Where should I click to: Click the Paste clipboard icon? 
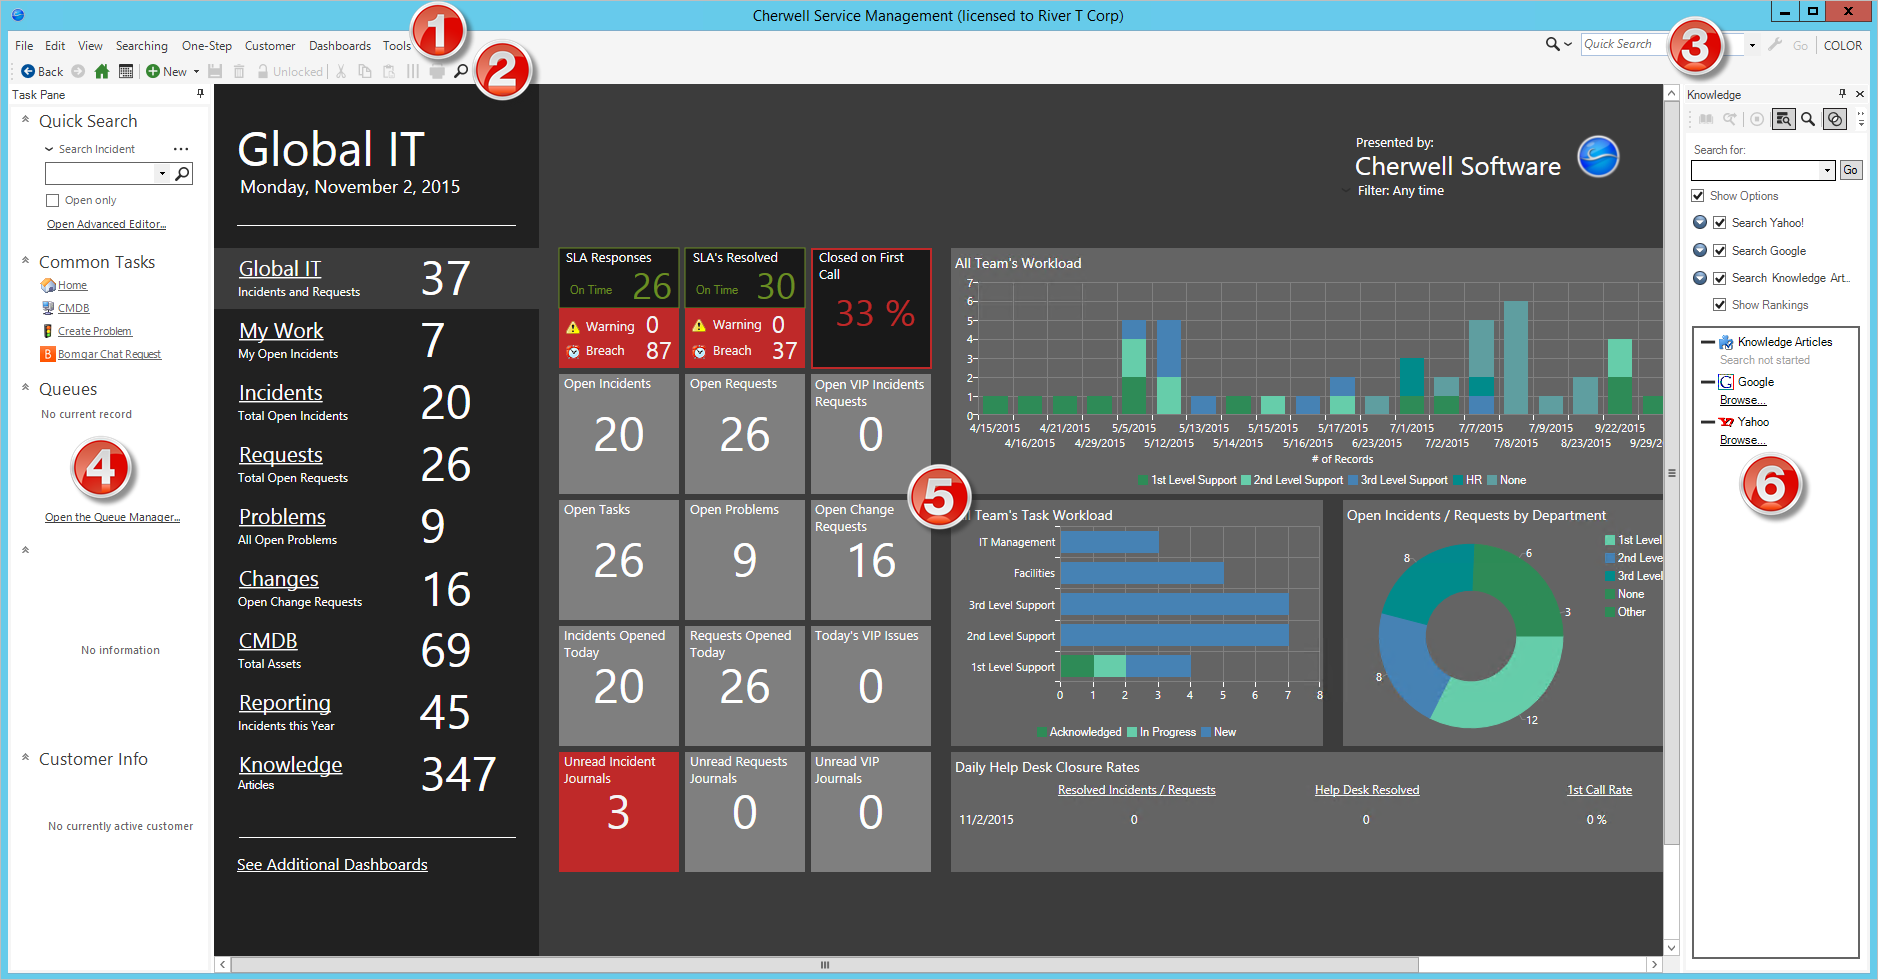[389, 71]
